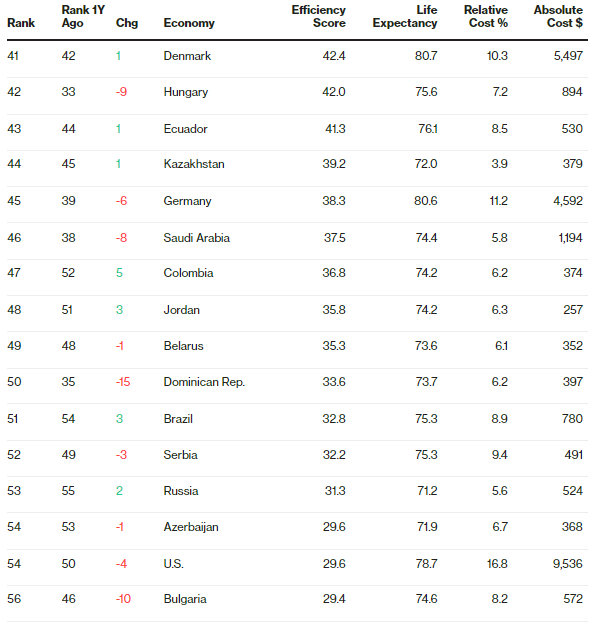Select the Dominican Rep. row name
Viewport: 598px width, 630px height.
pos(204,382)
